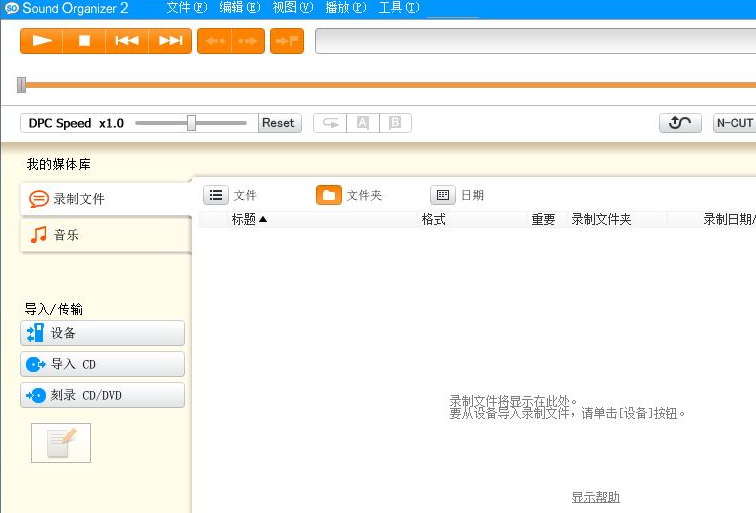Click the orange track mark flag button

(287, 41)
